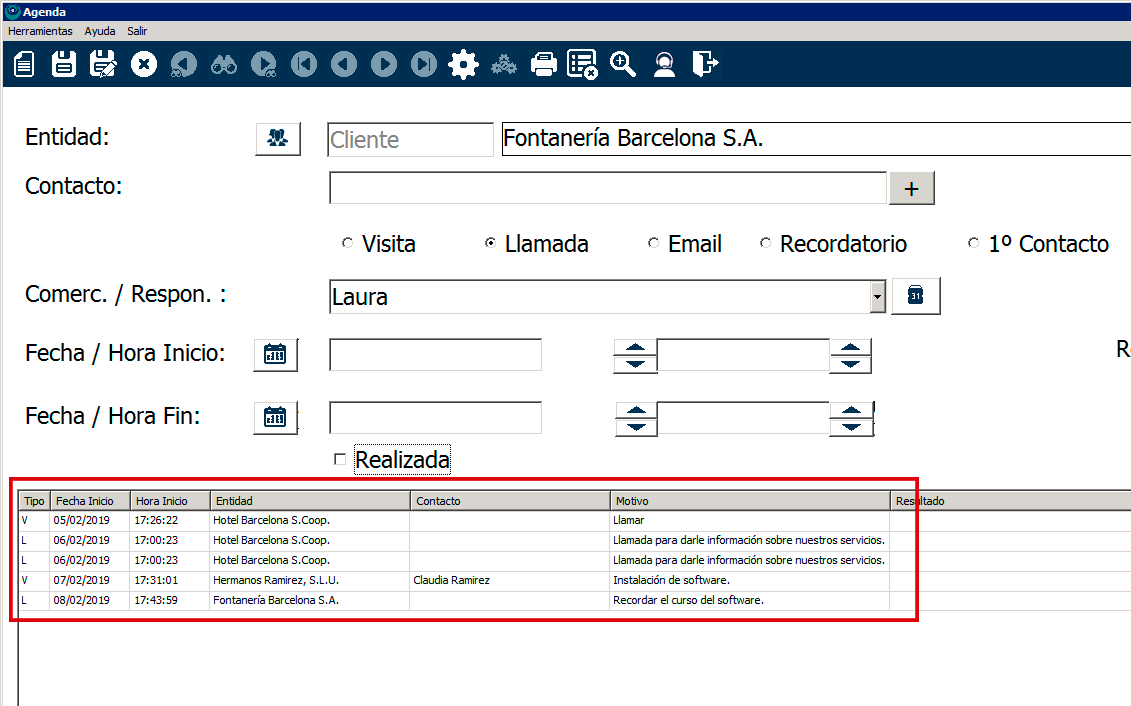Save the record with the floppy disk icon
The image size is (1131, 706).
pos(64,65)
